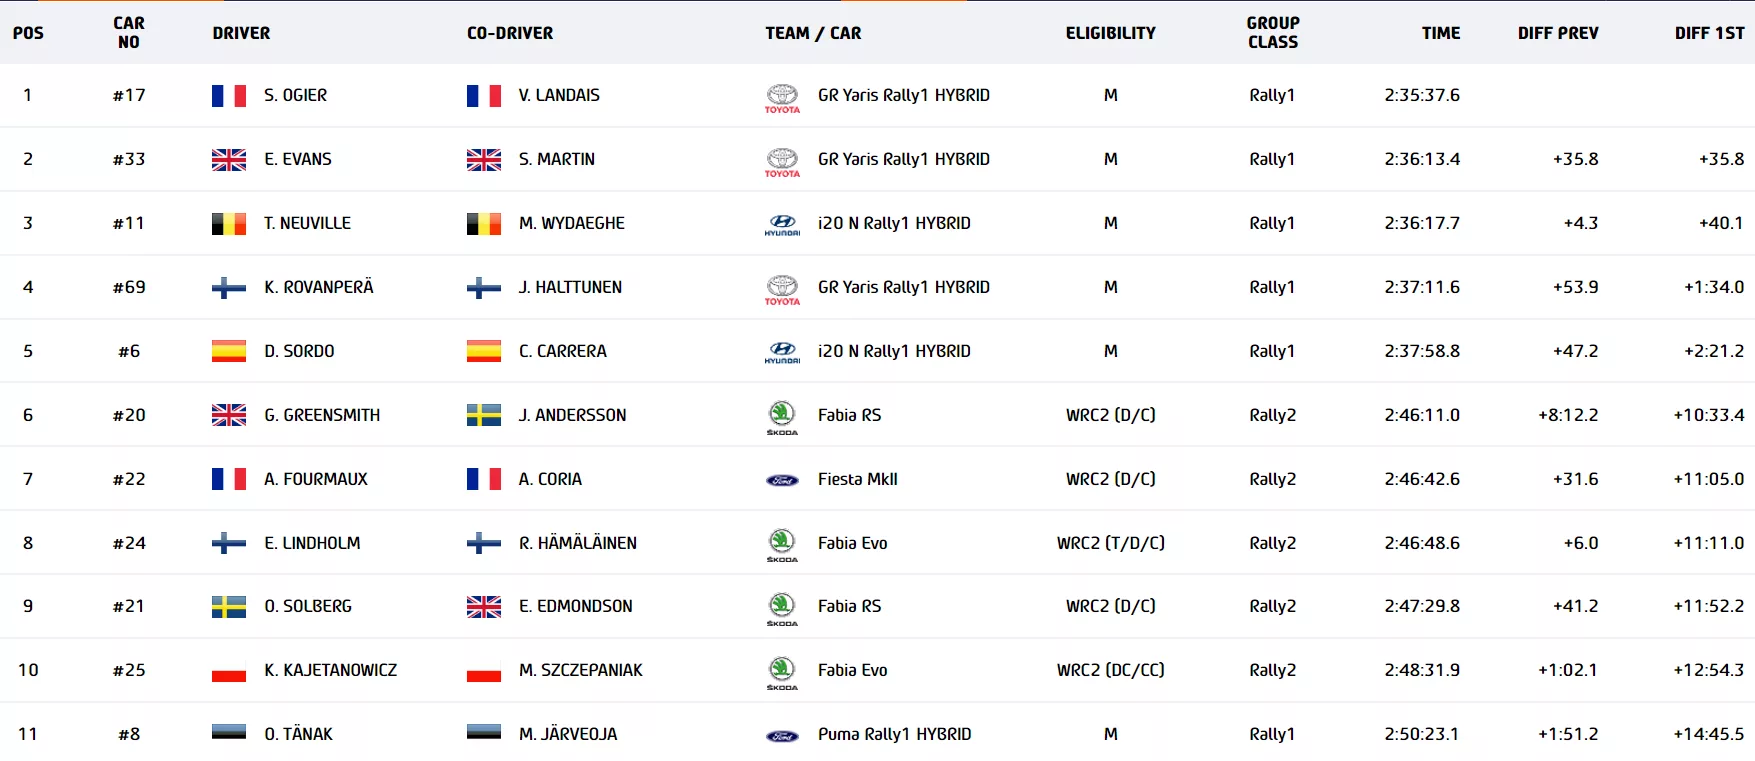
Task: Click the Hyundai logo in Neuville's row
Action: [x=782, y=224]
